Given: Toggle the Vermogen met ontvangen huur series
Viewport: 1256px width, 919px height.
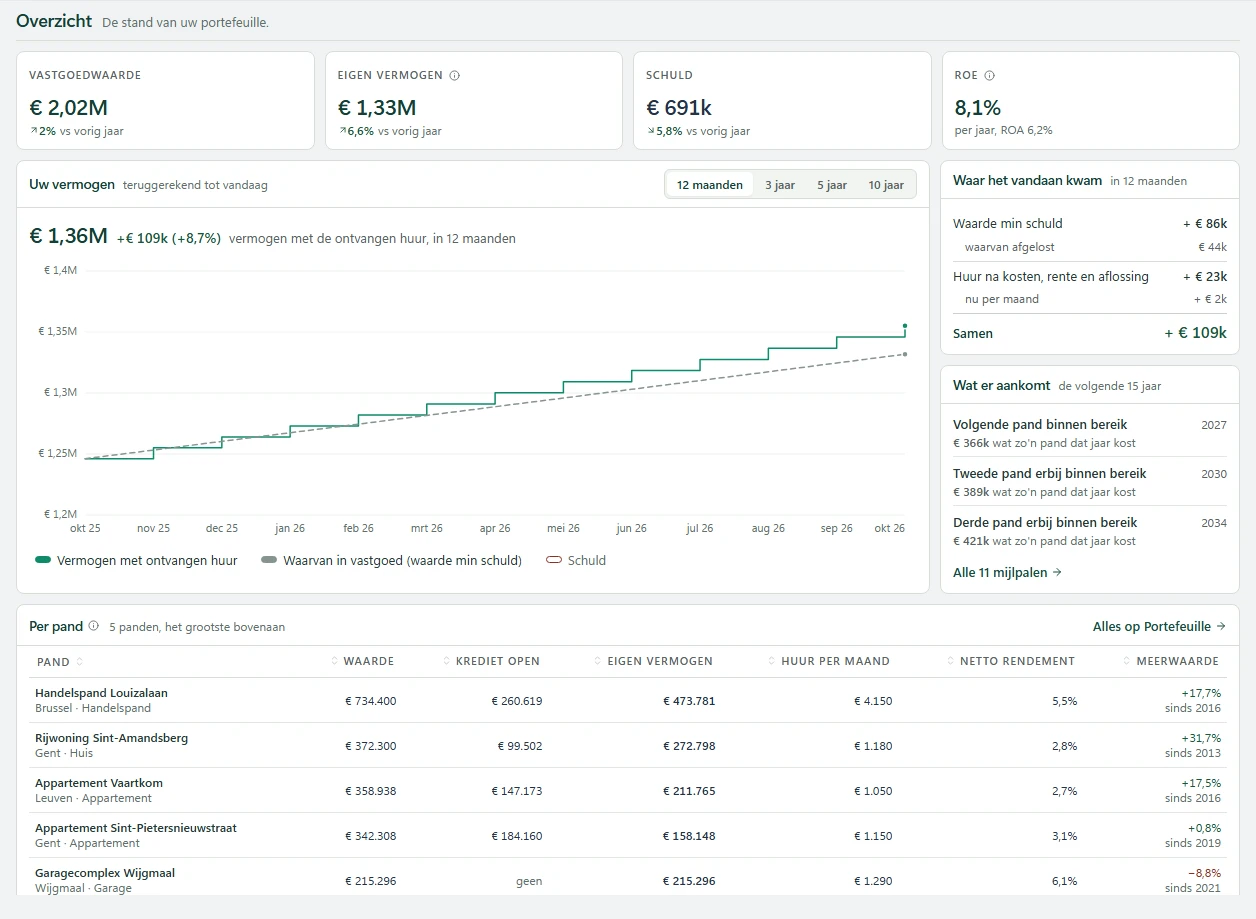Looking at the screenshot, I should [x=136, y=561].
